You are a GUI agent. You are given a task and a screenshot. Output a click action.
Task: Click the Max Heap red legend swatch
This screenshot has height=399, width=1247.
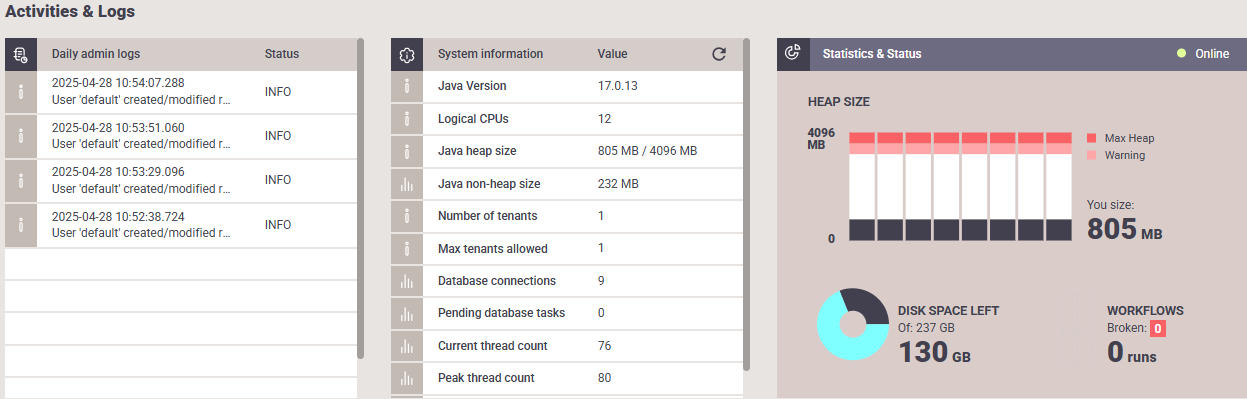pyautogui.click(x=1092, y=138)
